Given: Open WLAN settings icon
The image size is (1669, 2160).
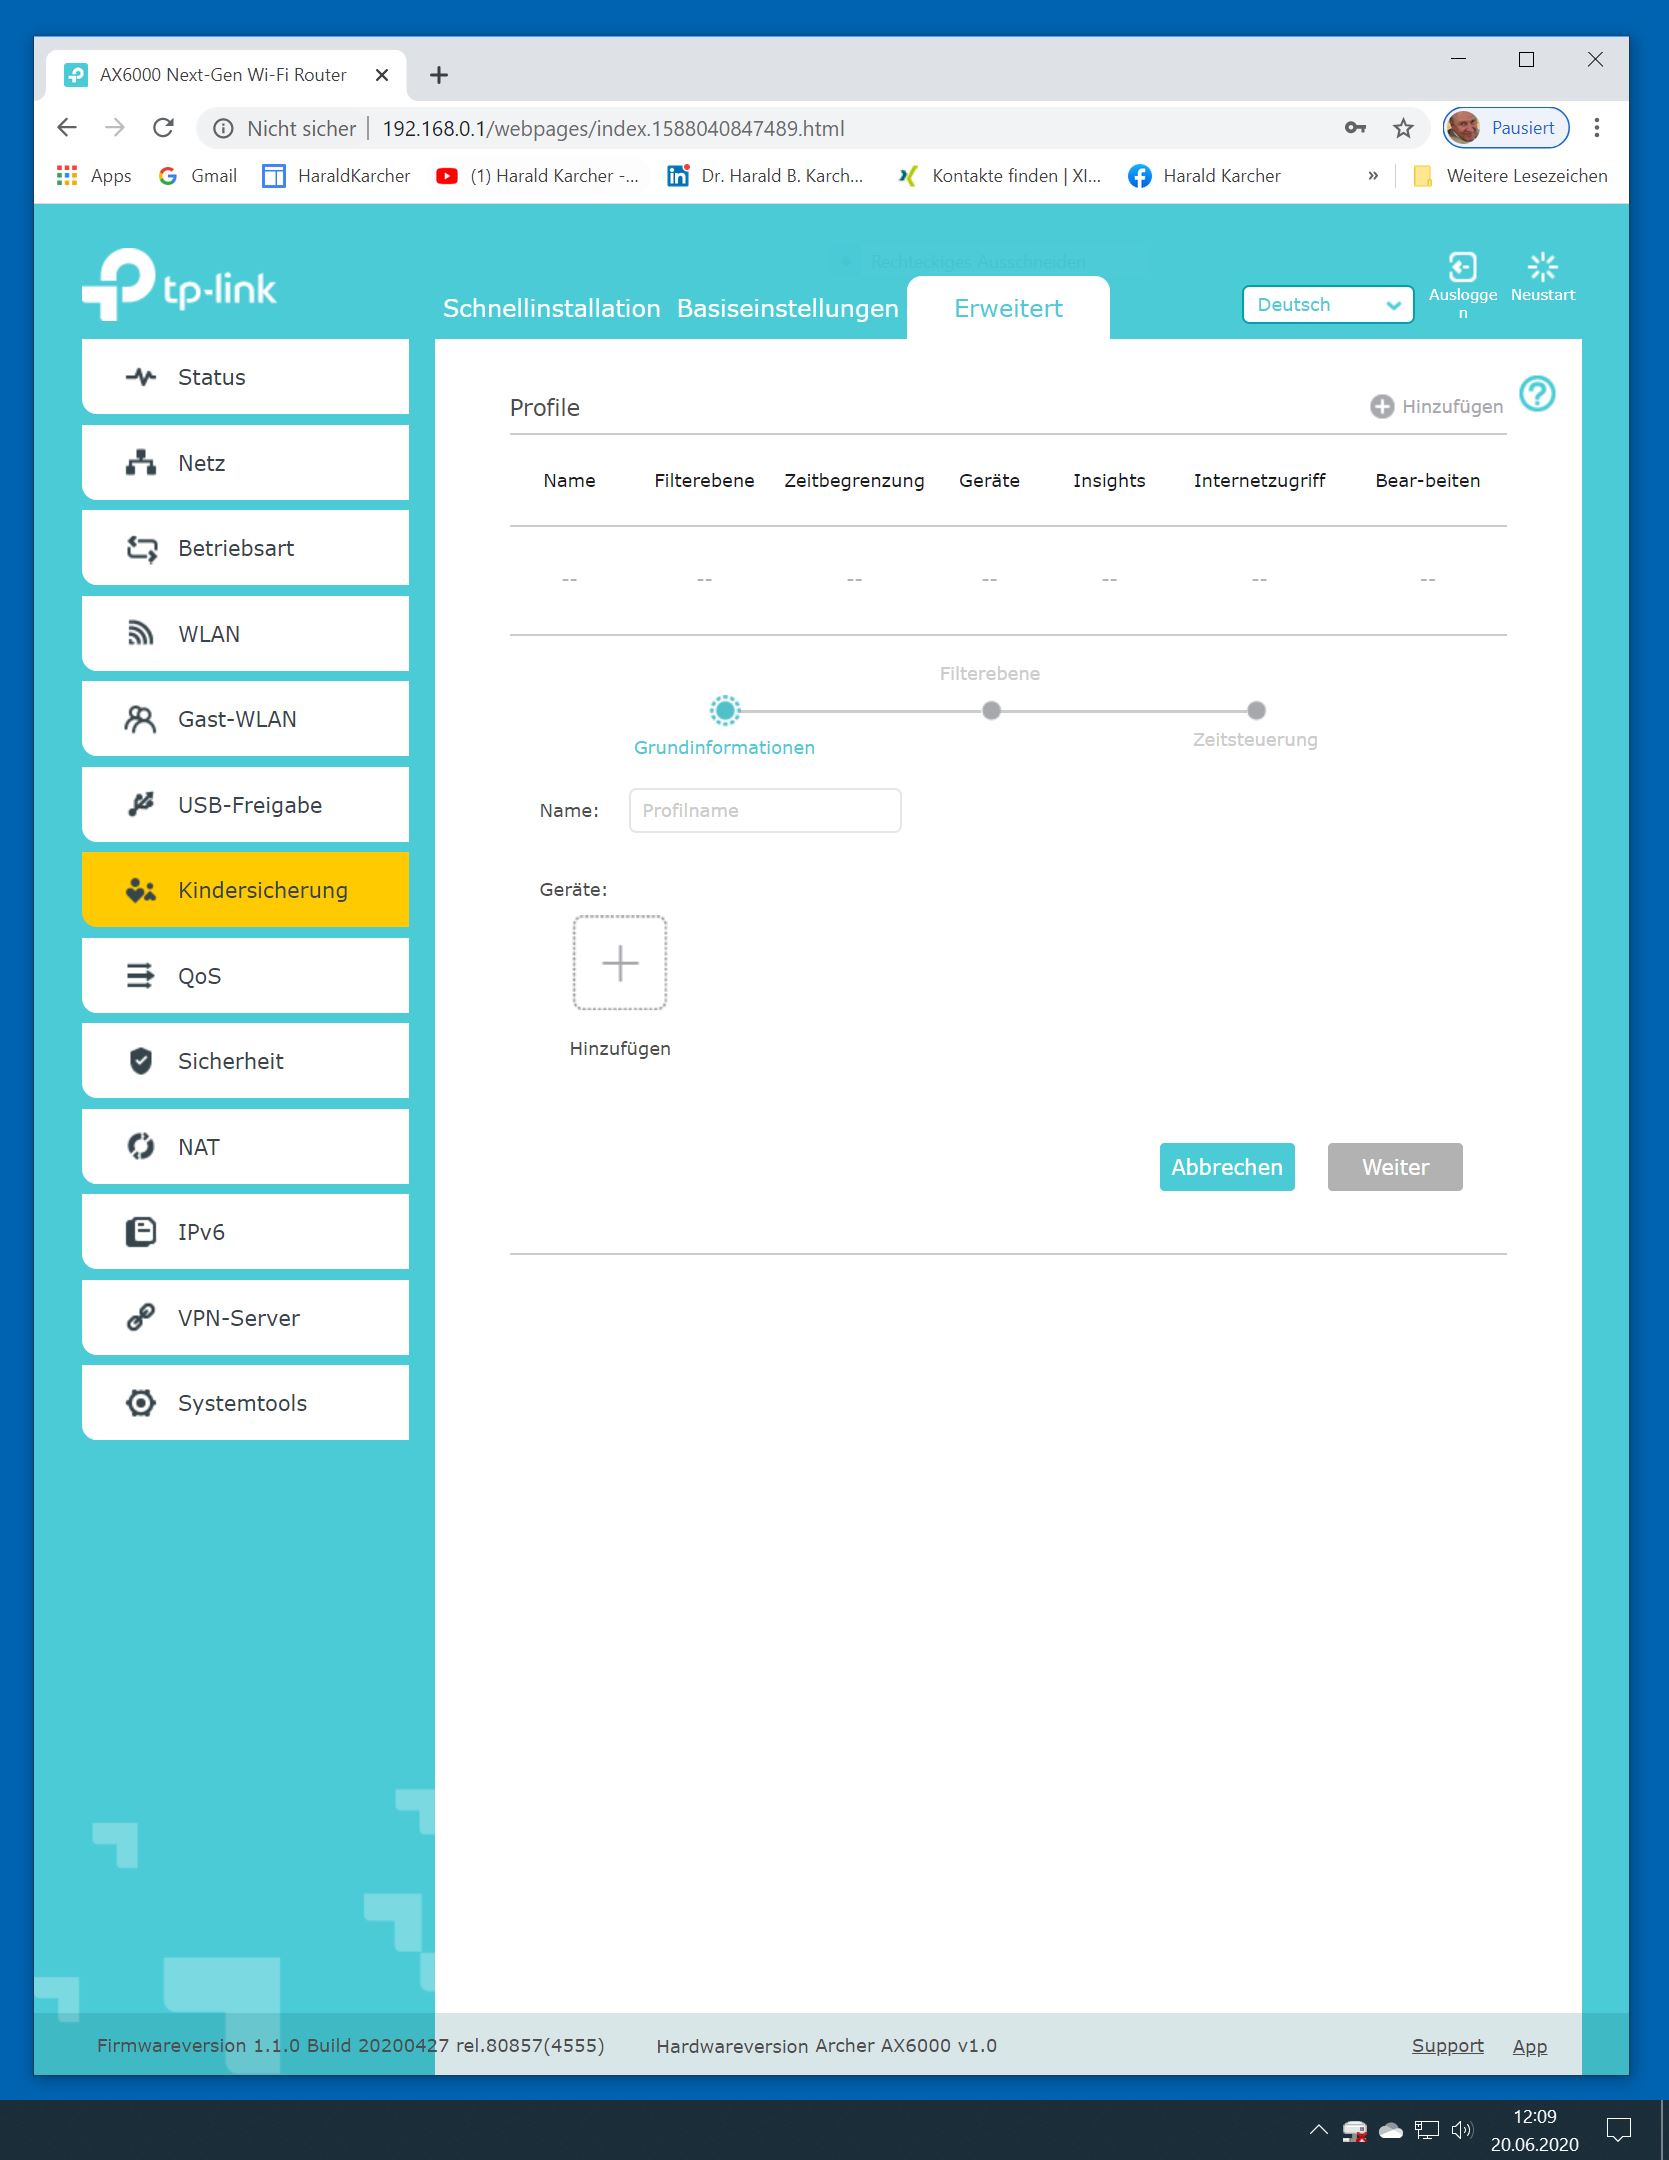Looking at the screenshot, I should click(x=141, y=634).
